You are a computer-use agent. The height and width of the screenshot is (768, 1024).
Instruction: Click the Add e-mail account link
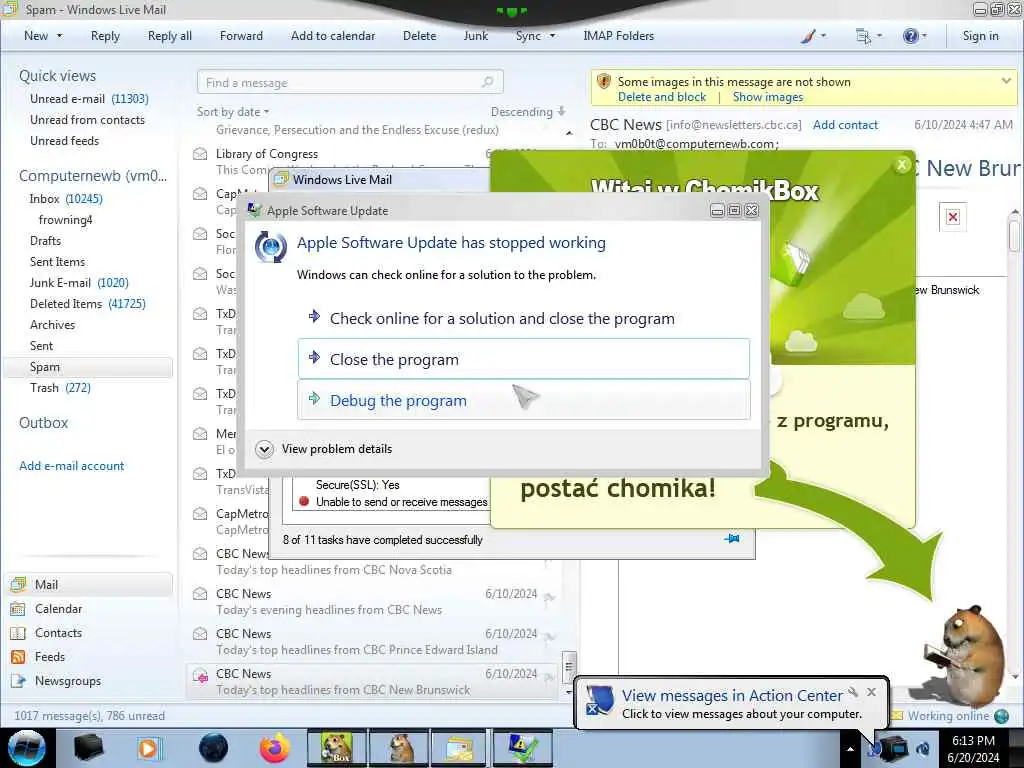(x=71, y=466)
